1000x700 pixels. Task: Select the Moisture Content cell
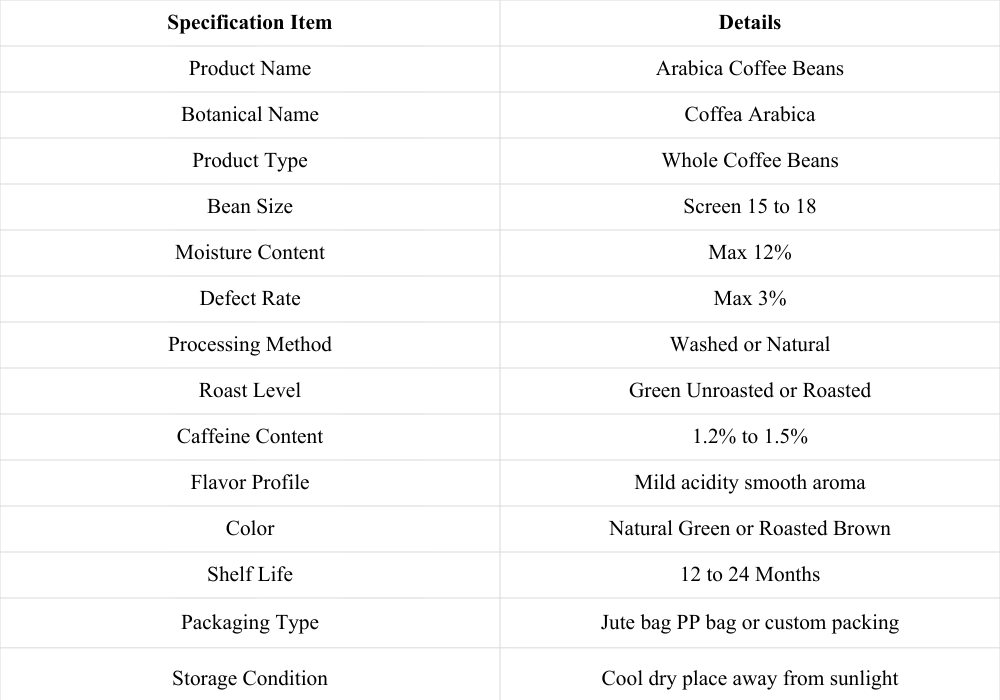point(249,252)
